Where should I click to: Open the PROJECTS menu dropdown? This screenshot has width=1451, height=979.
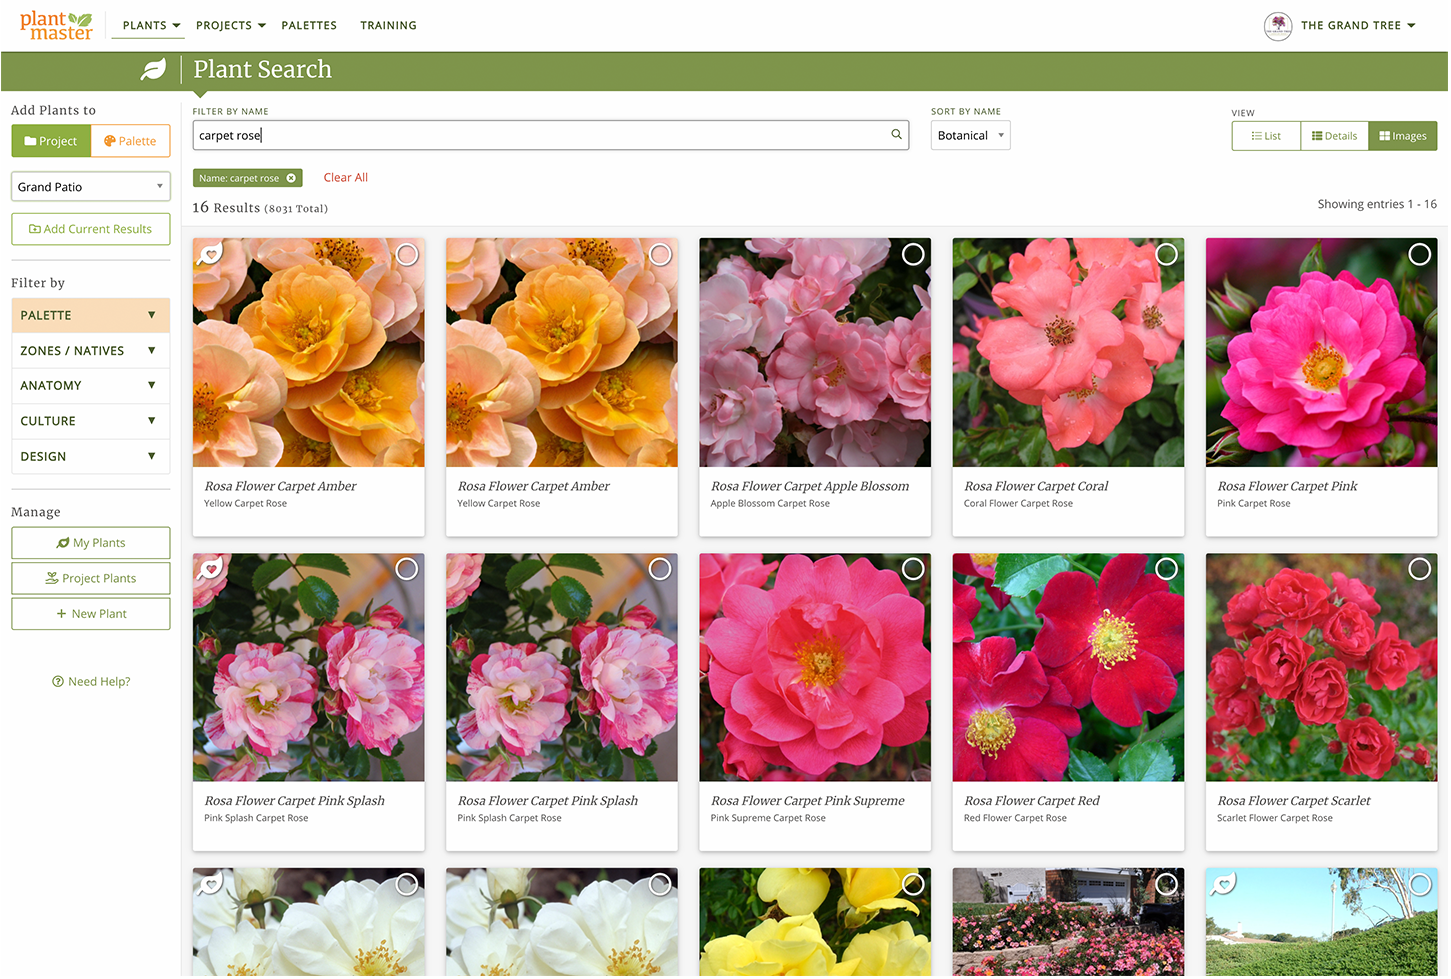tap(231, 26)
